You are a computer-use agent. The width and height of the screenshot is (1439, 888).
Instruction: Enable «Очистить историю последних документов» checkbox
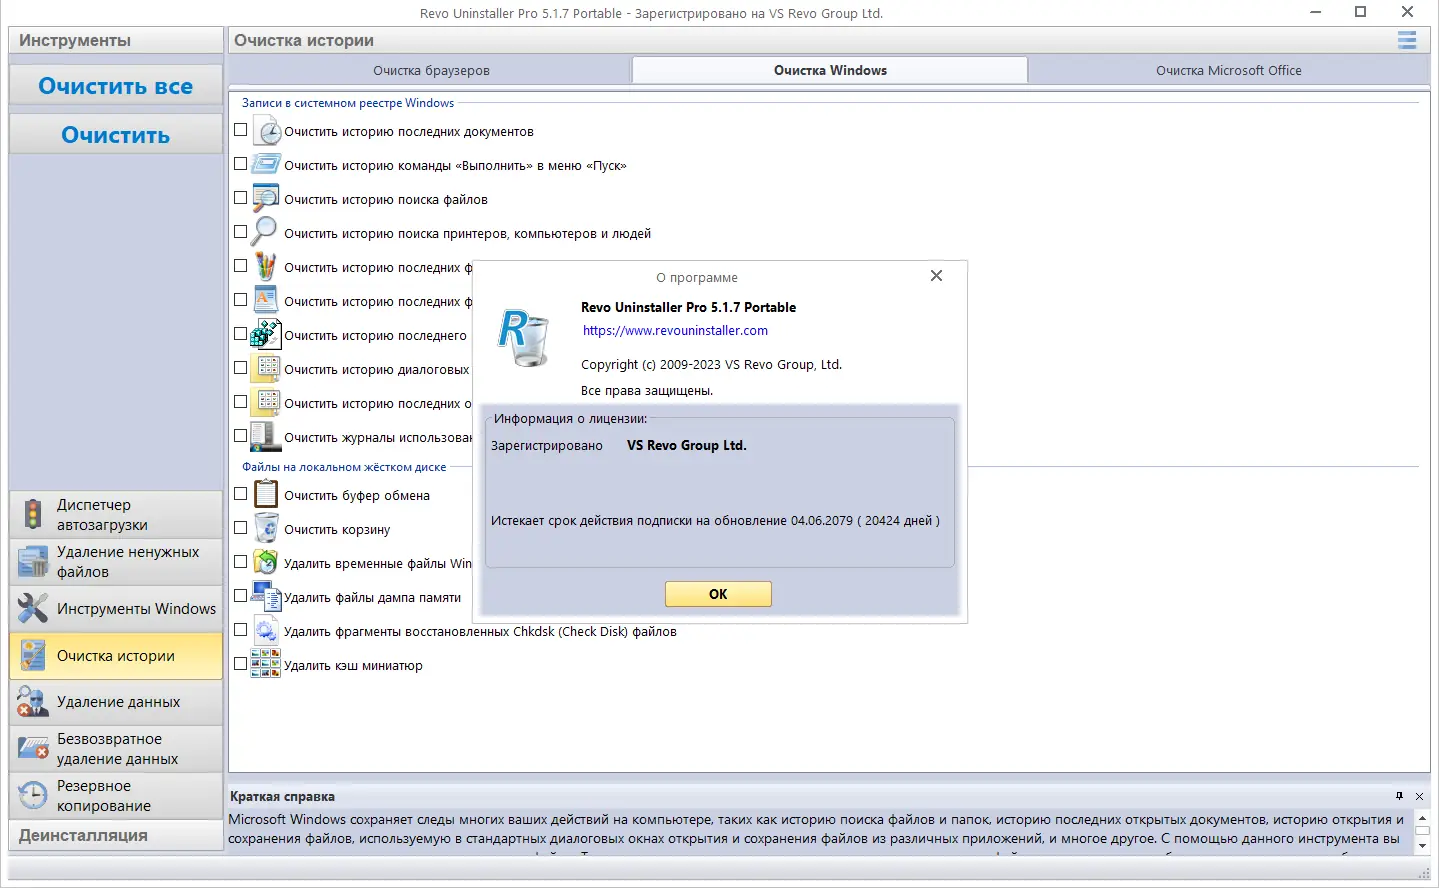click(x=240, y=130)
